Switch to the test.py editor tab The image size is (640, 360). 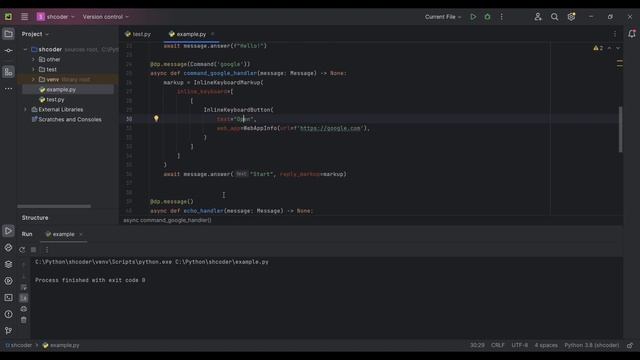coord(138,34)
